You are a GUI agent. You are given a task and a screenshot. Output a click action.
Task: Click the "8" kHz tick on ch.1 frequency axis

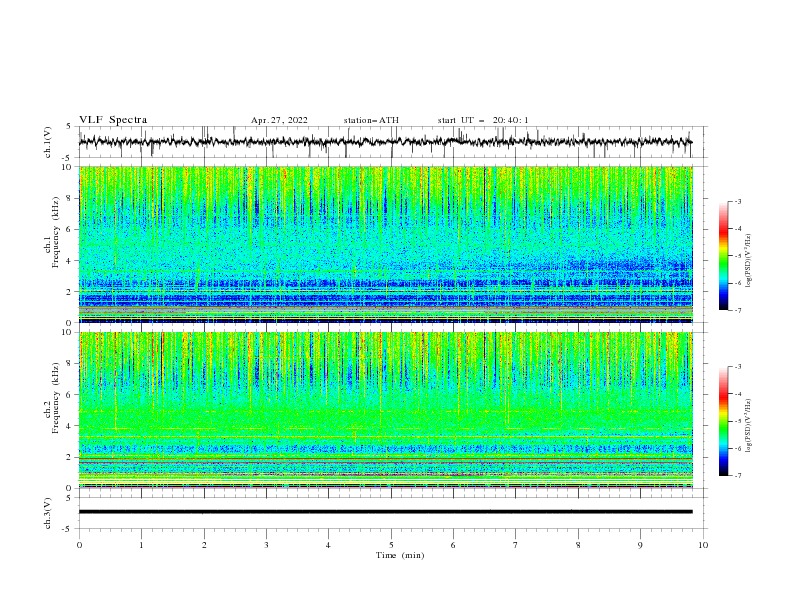tap(71, 198)
